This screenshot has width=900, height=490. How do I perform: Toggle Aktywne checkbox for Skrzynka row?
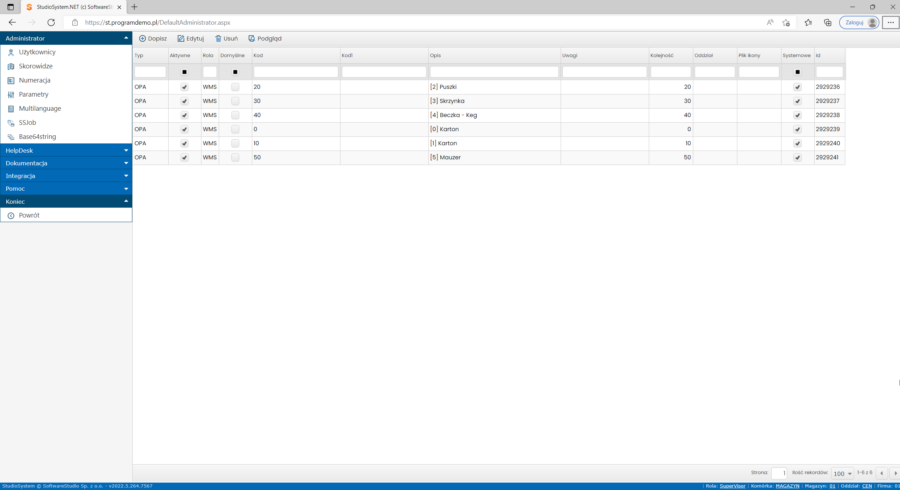tap(184, 101)
